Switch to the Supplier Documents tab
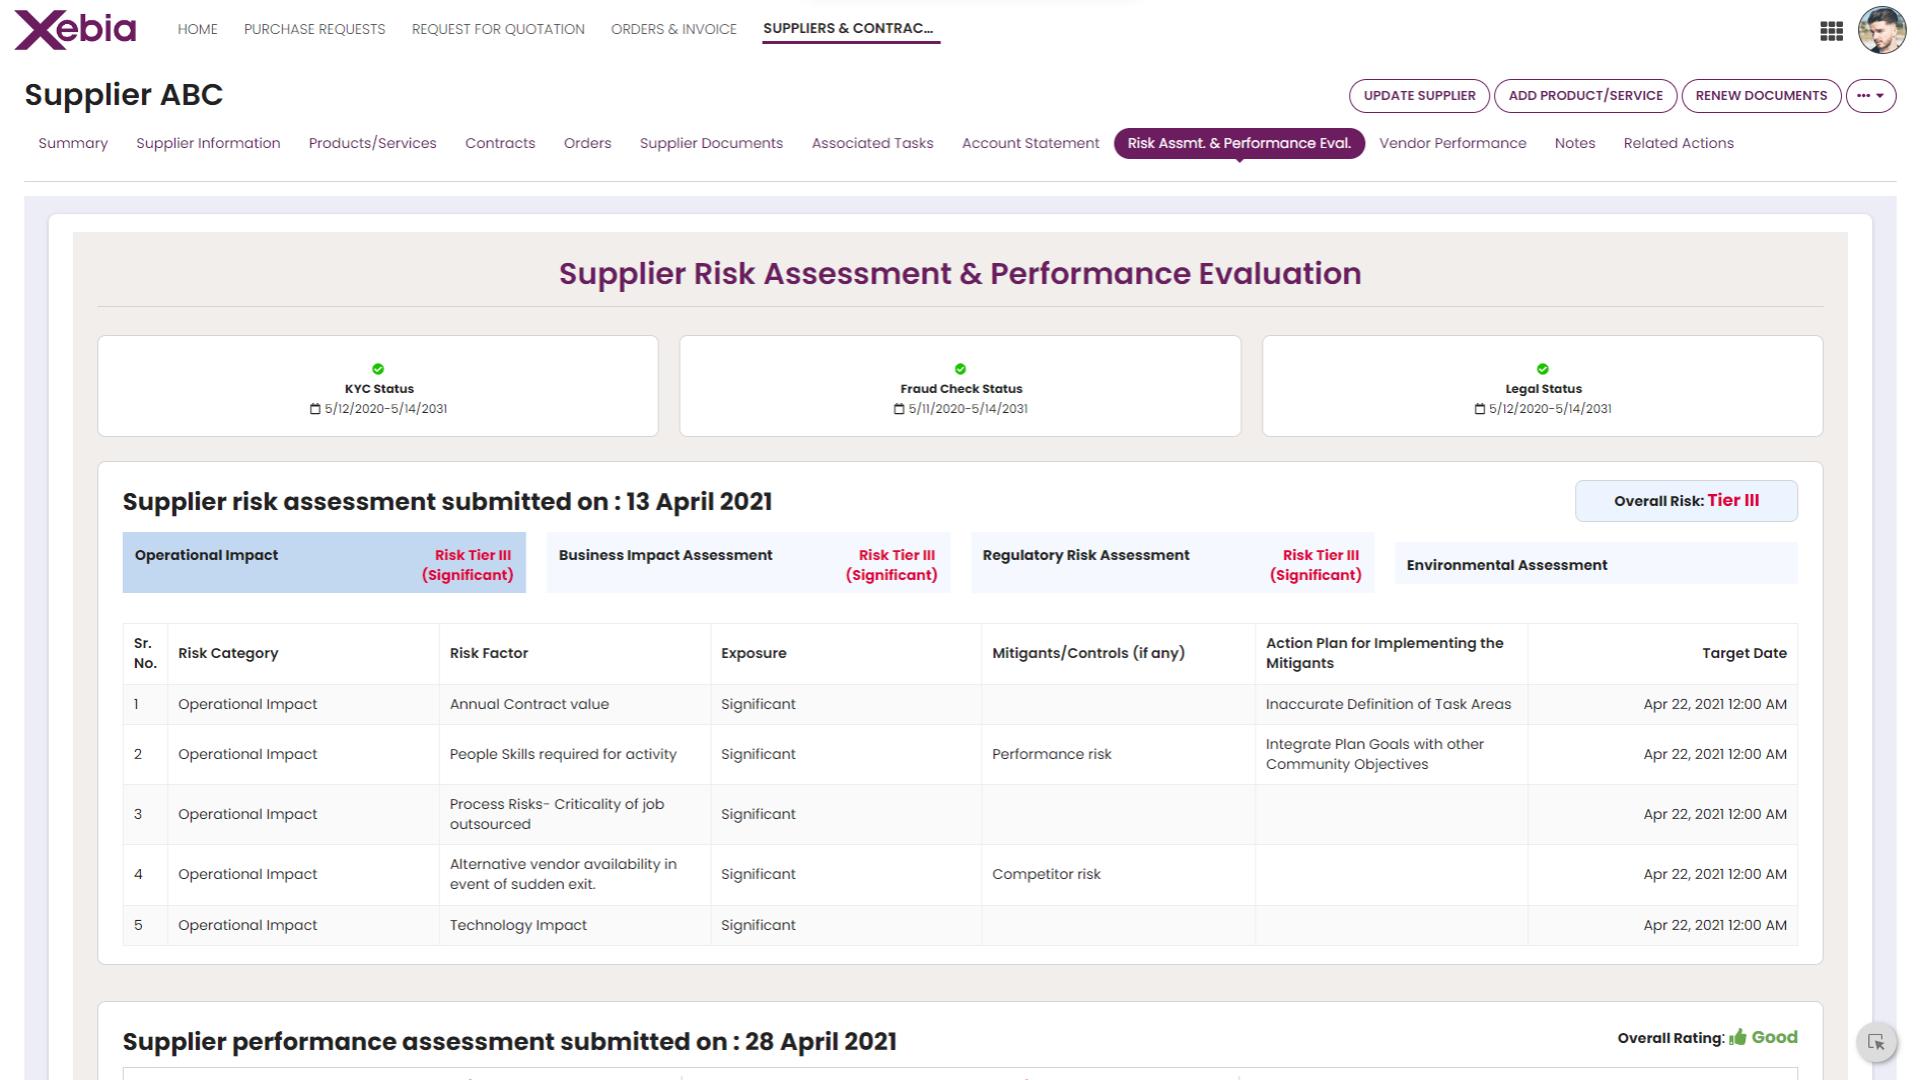The image size is (1920, 1080). [711, 143]
